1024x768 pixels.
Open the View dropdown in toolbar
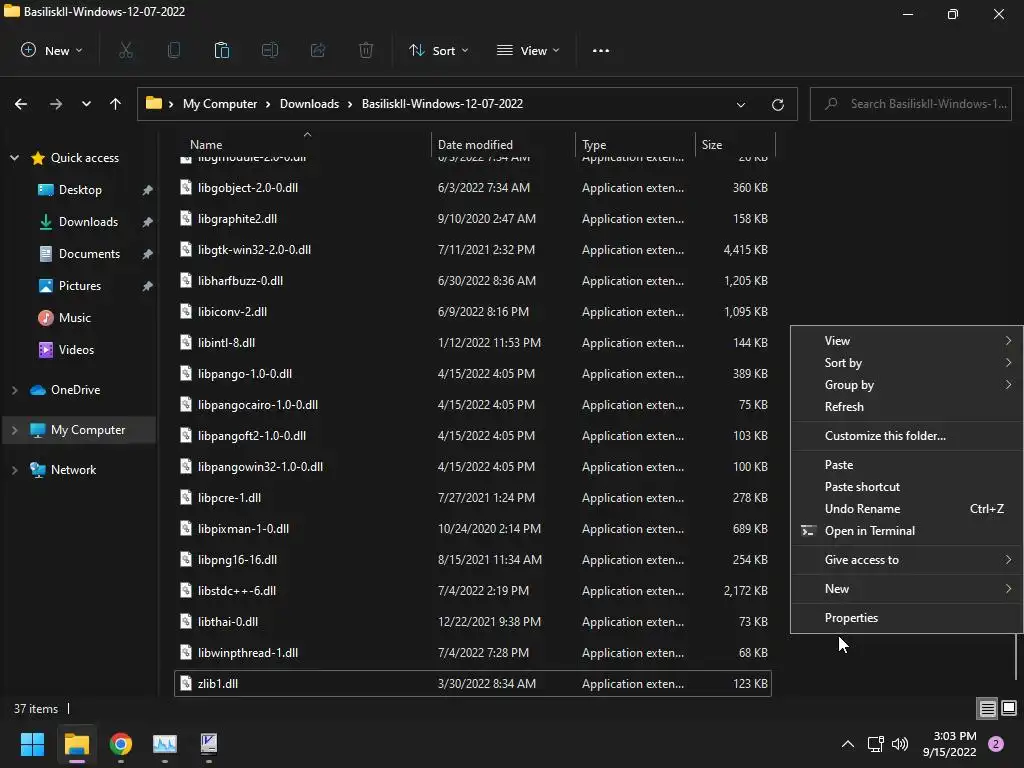(x=528, y=50)
